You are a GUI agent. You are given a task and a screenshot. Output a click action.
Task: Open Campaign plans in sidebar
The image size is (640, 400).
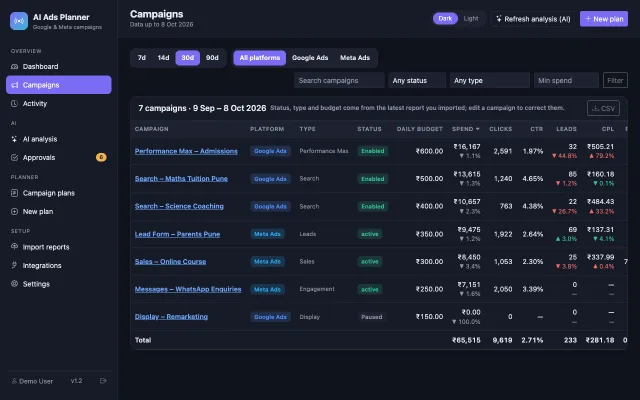click(58, 193)
